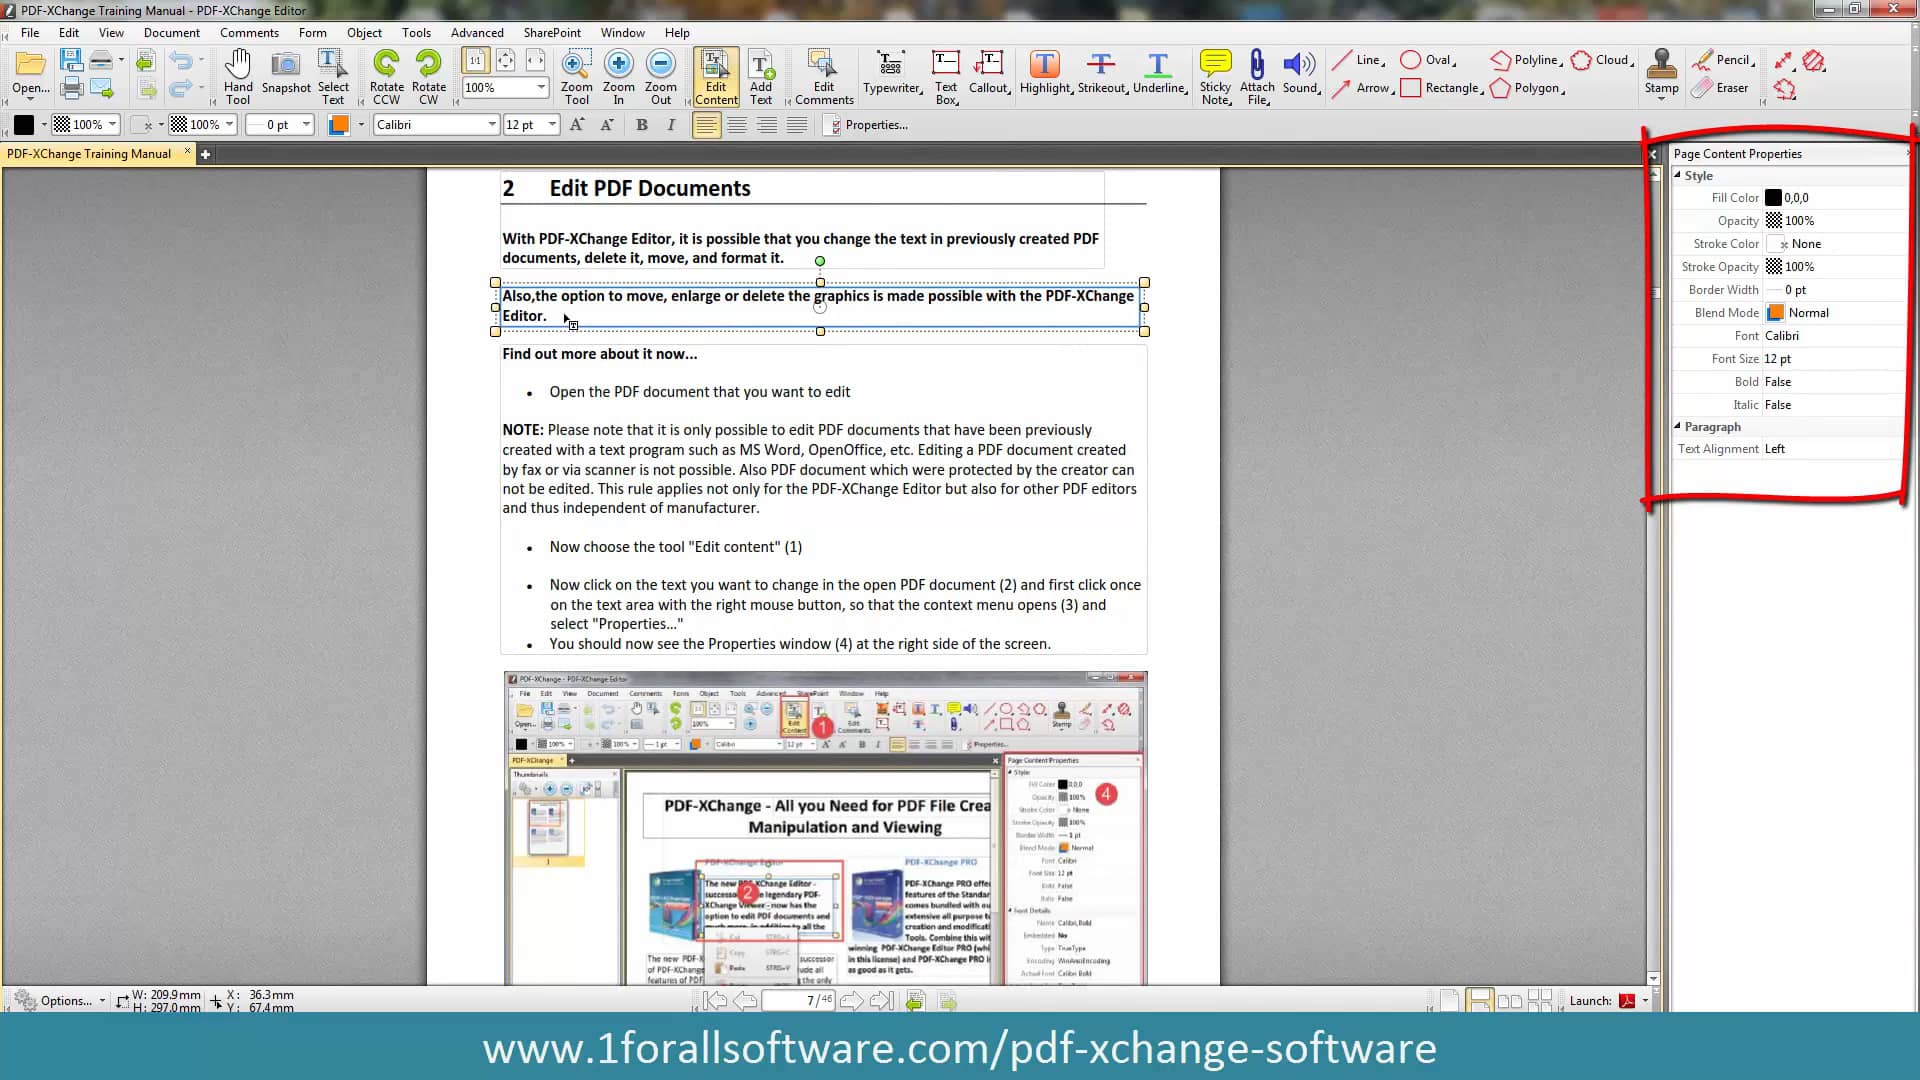Toggle Italic formatting off
This screenshot has width=1920, height=1080.
click(x=673, y=124)
